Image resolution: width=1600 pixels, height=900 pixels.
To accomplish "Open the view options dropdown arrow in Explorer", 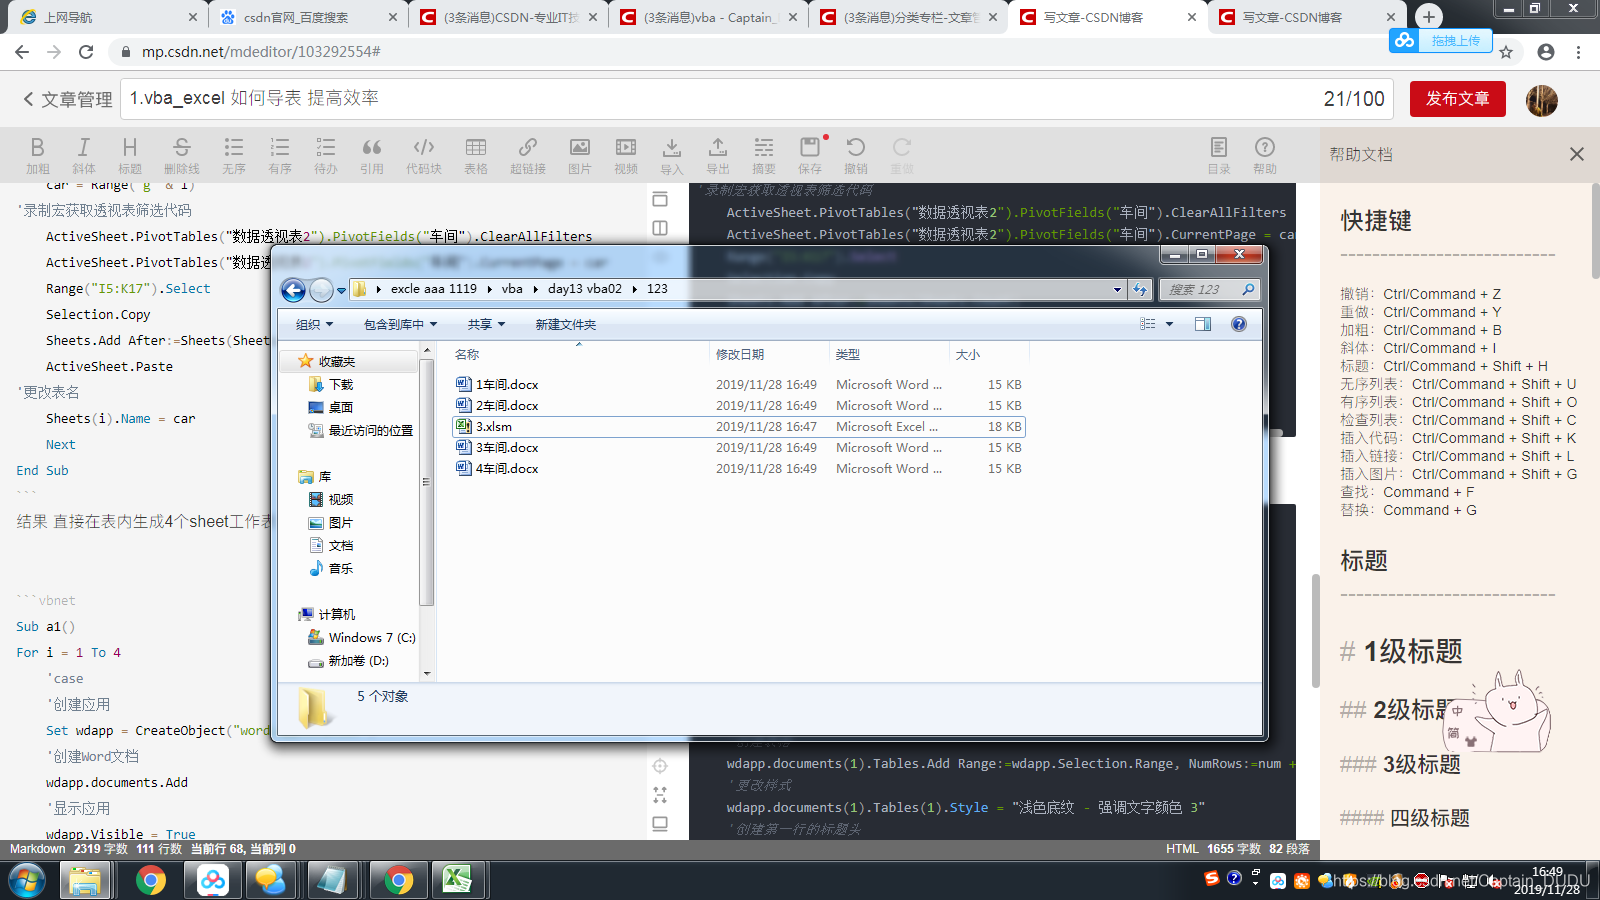I will click(1169, 324).
